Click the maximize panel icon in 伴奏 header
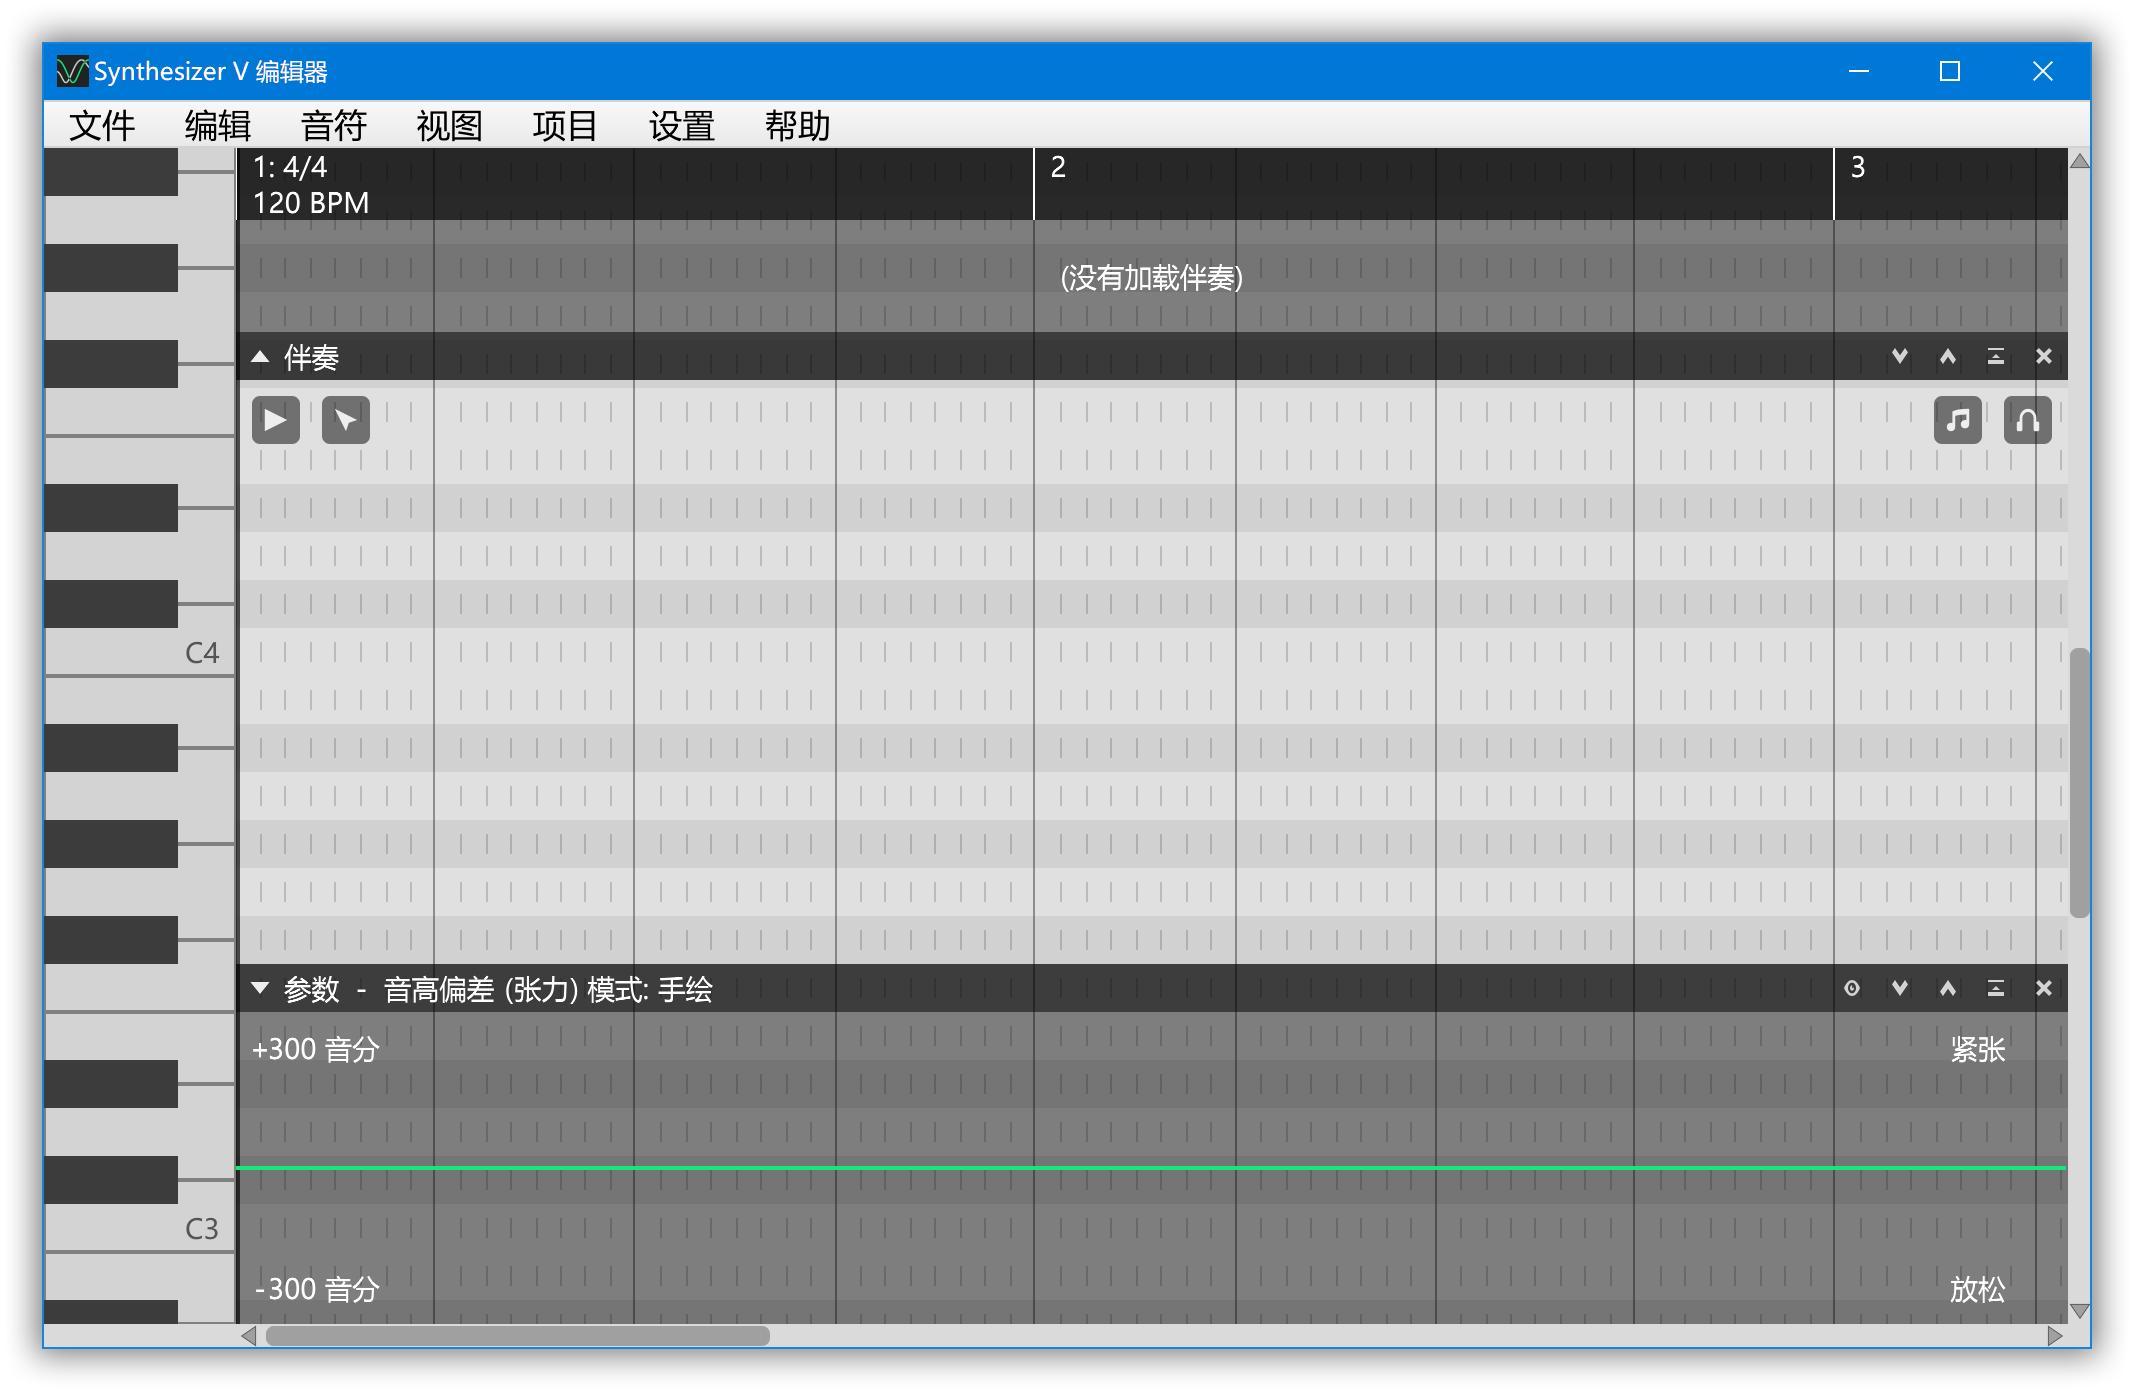 click(x=1996, y=357)
